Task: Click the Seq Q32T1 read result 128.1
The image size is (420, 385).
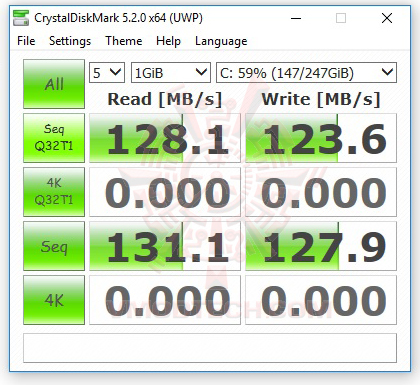Action: (x=165, y=138)
